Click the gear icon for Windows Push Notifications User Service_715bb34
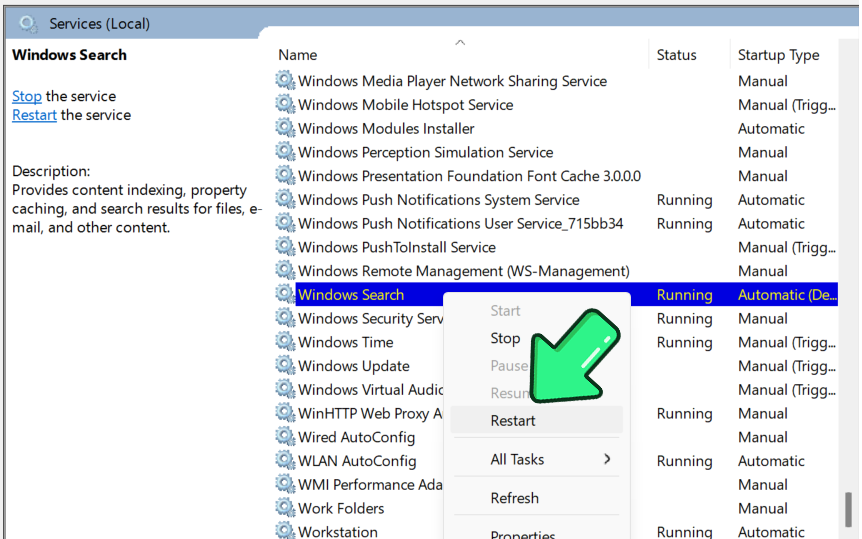The image size is (862, 539). coord(285,222)
